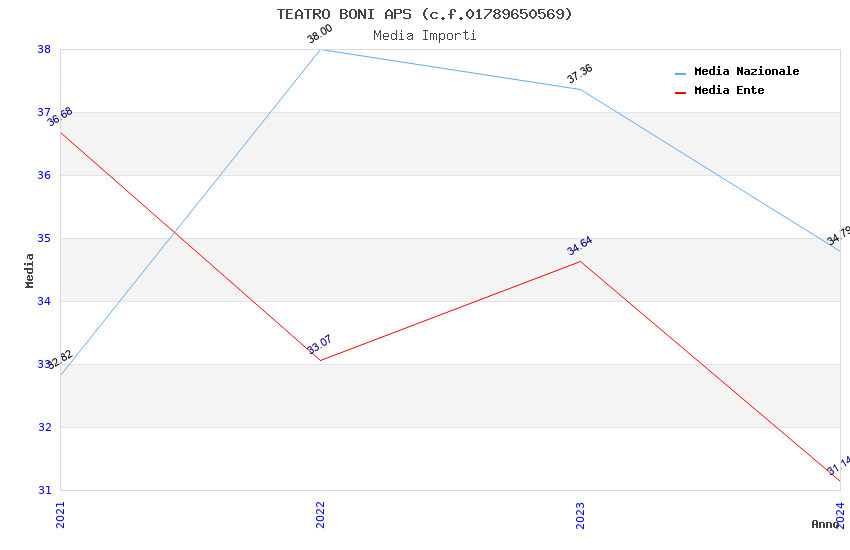The height and width of the screenshot is (550, 850).
Task: Click the y-axis title Media
Action: coord(30,270)
